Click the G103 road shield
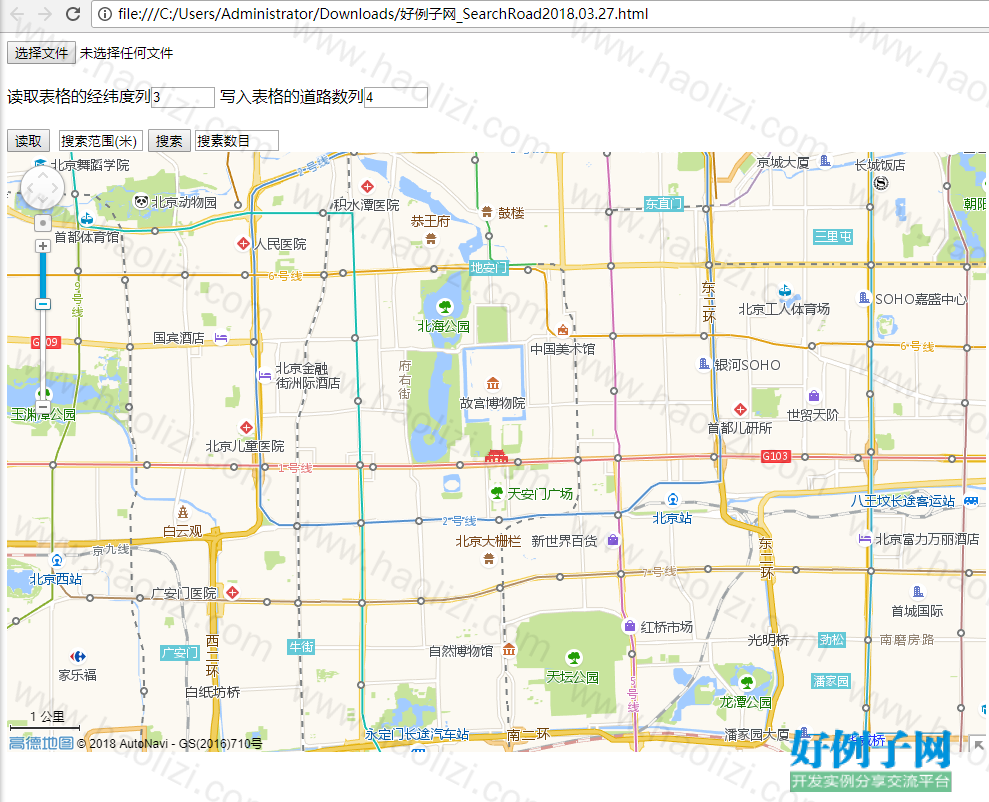 (x=775, y=456)
